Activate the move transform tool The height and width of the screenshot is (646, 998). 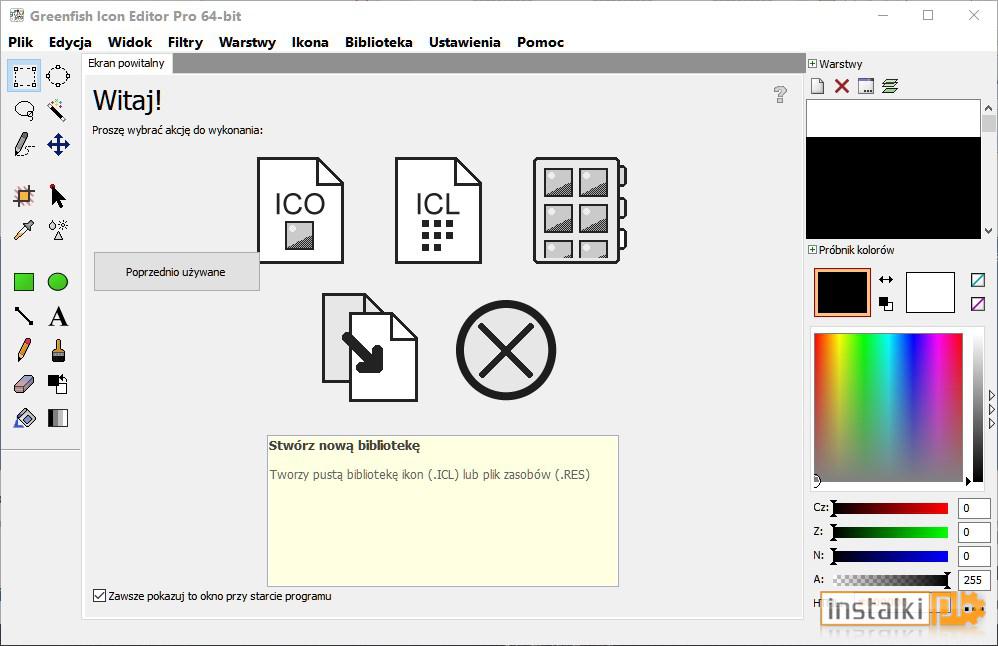tap(58, 144)
